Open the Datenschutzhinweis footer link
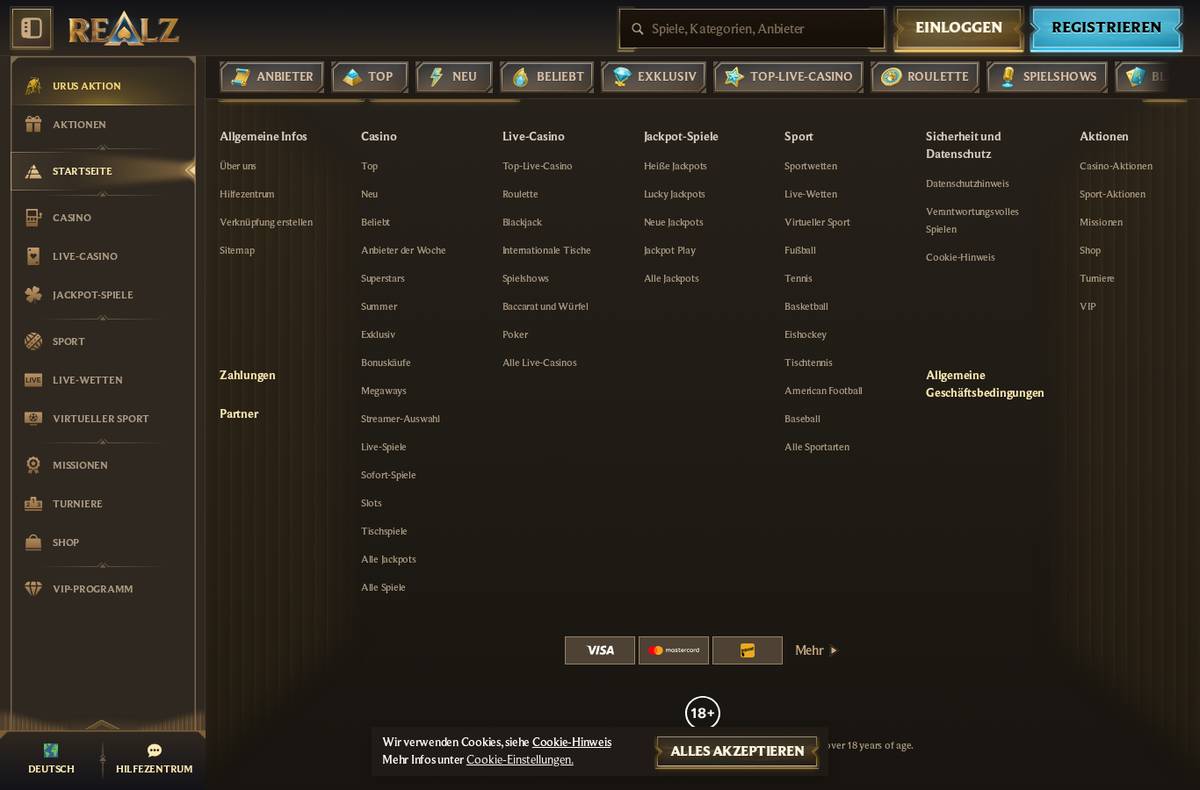1200x790 pixels. click(967, 184)
